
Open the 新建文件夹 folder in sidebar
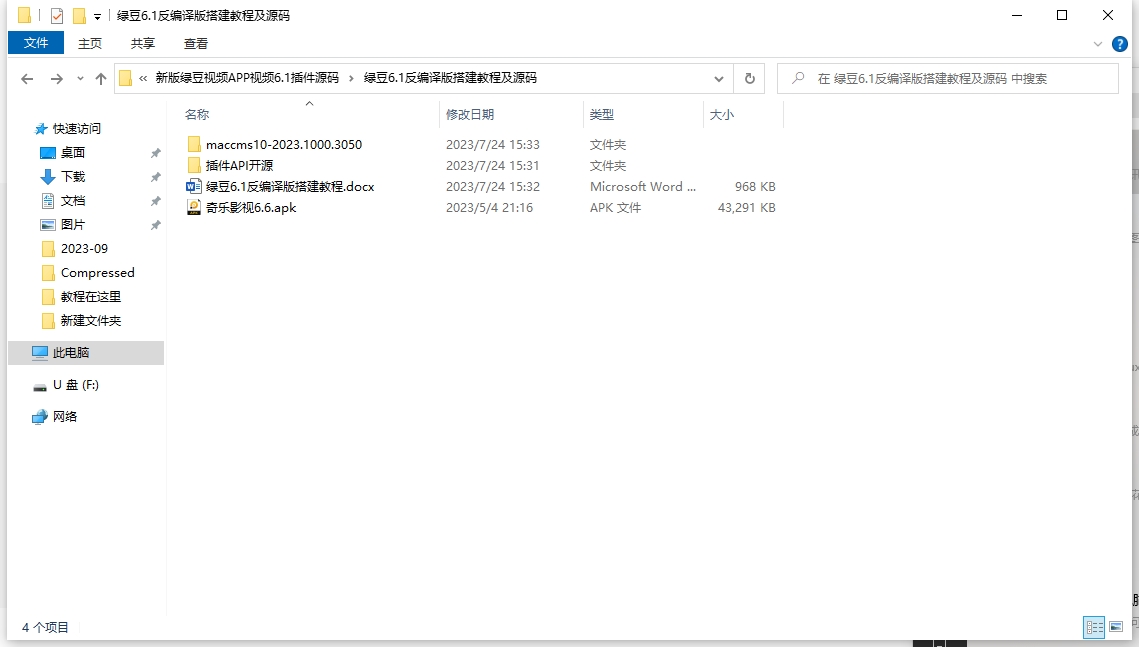pos(91,320)
